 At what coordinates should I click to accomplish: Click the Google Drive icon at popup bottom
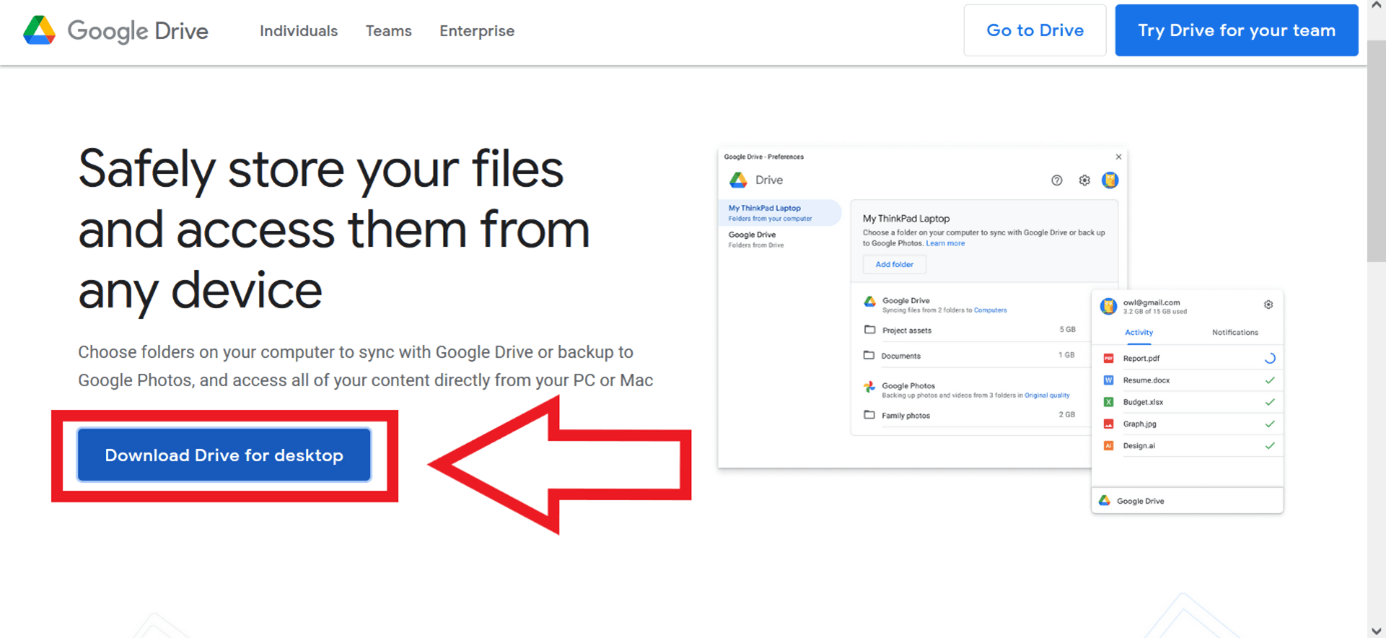click(x=1103, y=500)
